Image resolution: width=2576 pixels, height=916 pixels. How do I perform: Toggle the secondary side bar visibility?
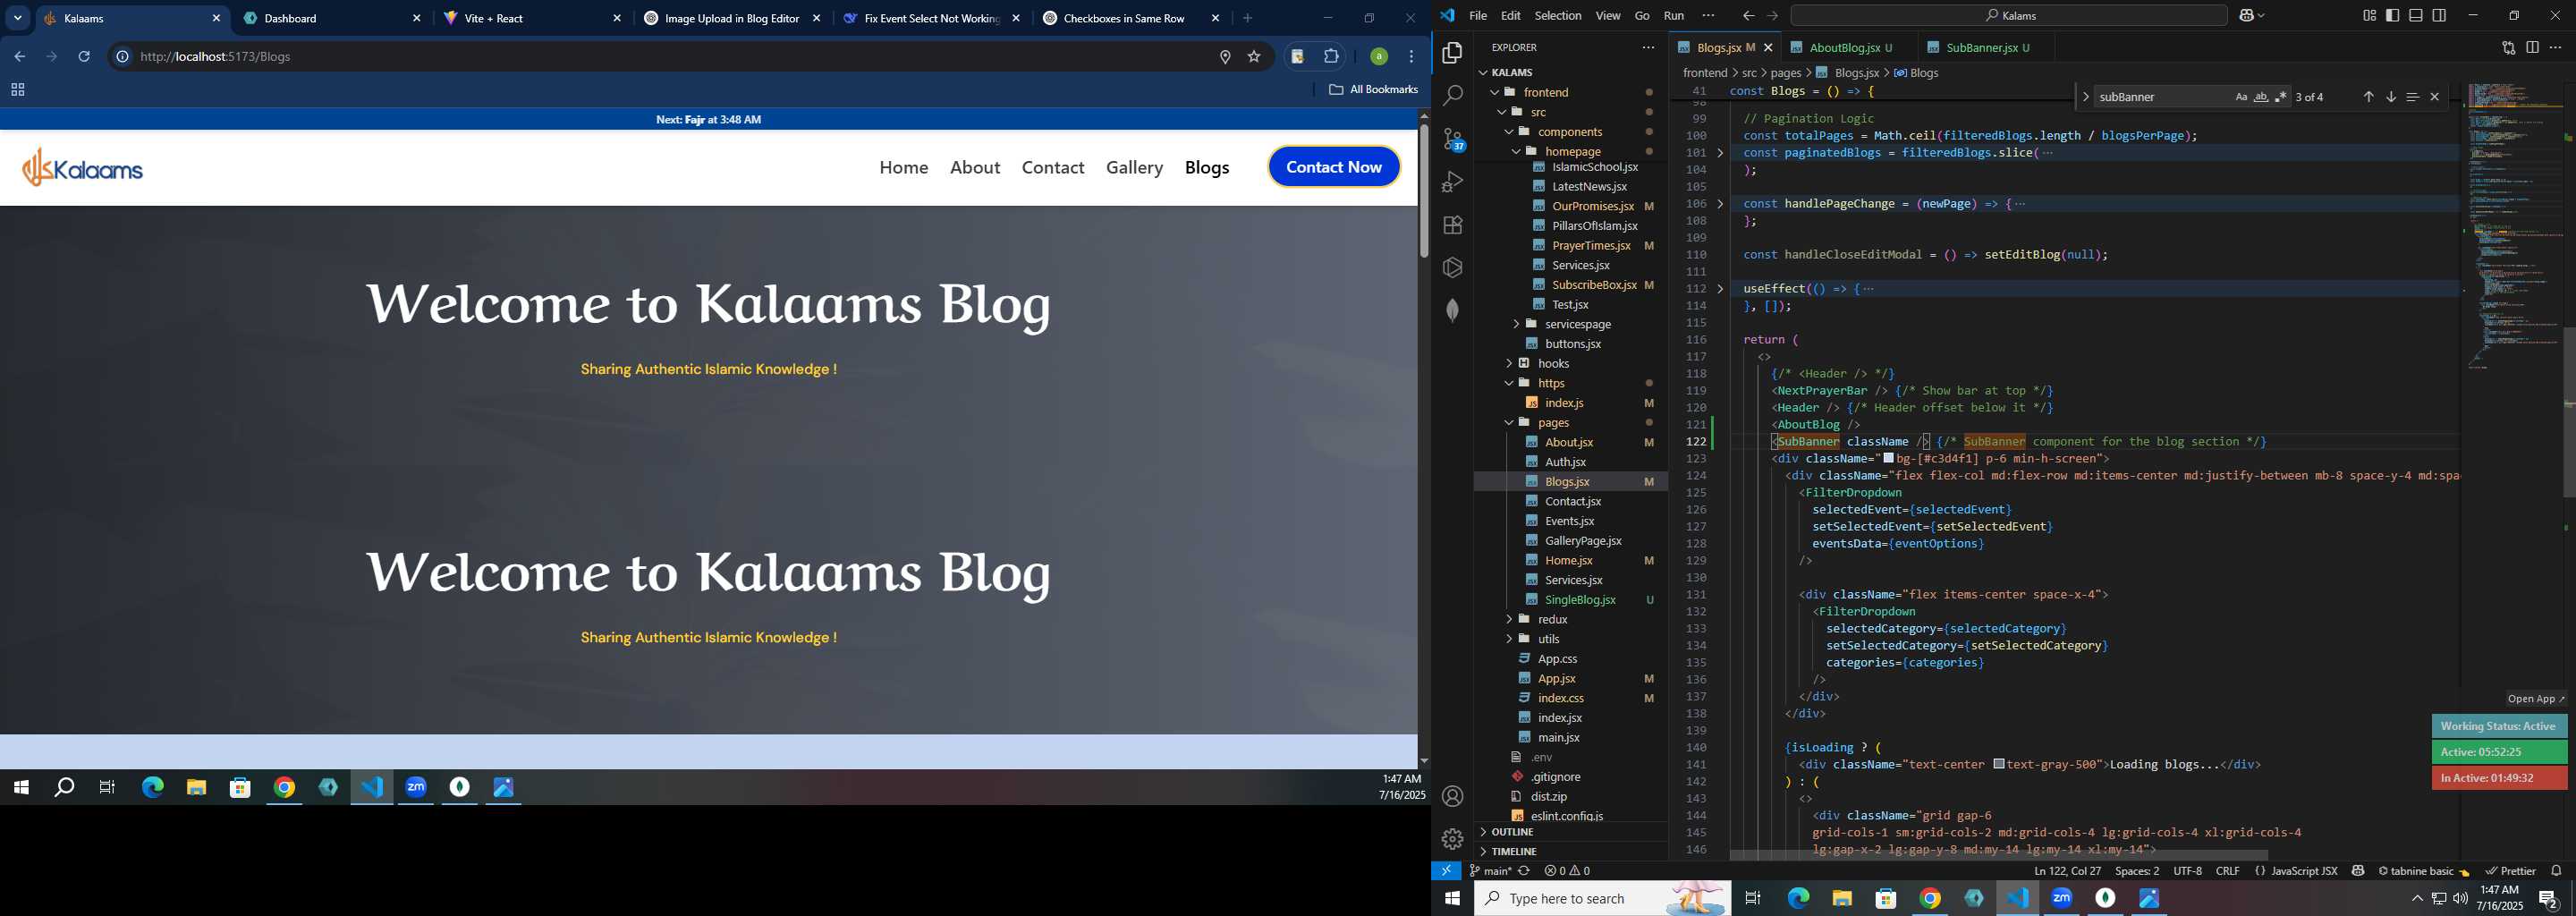coord(2439,15)
